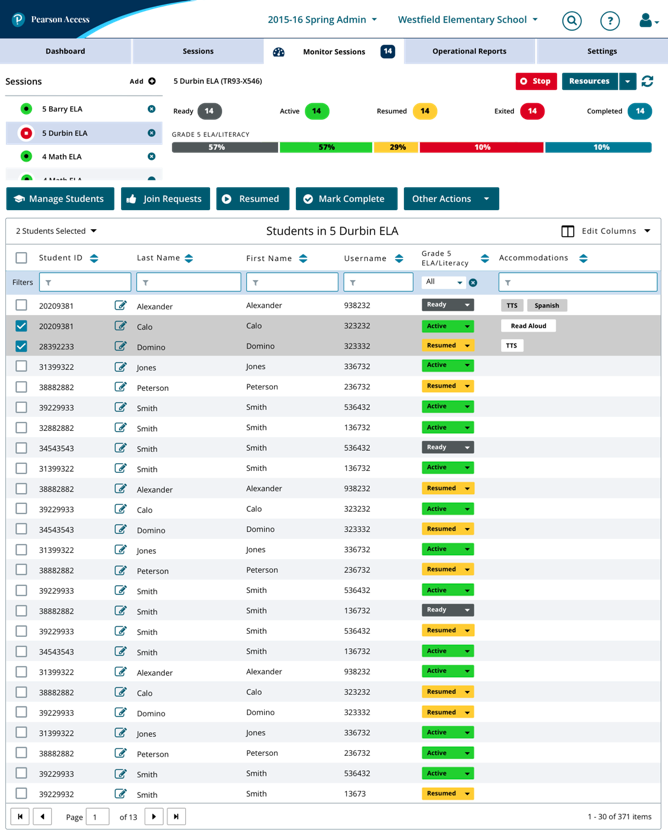Click the Mark Complete button

[x=346, y=199]
